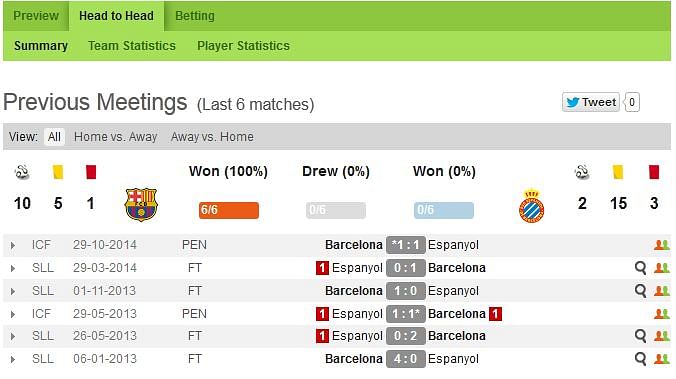676x379 pixels.
Task: Click lineup people icon for 29-05-2013 match
Action: tap(662, 314)
